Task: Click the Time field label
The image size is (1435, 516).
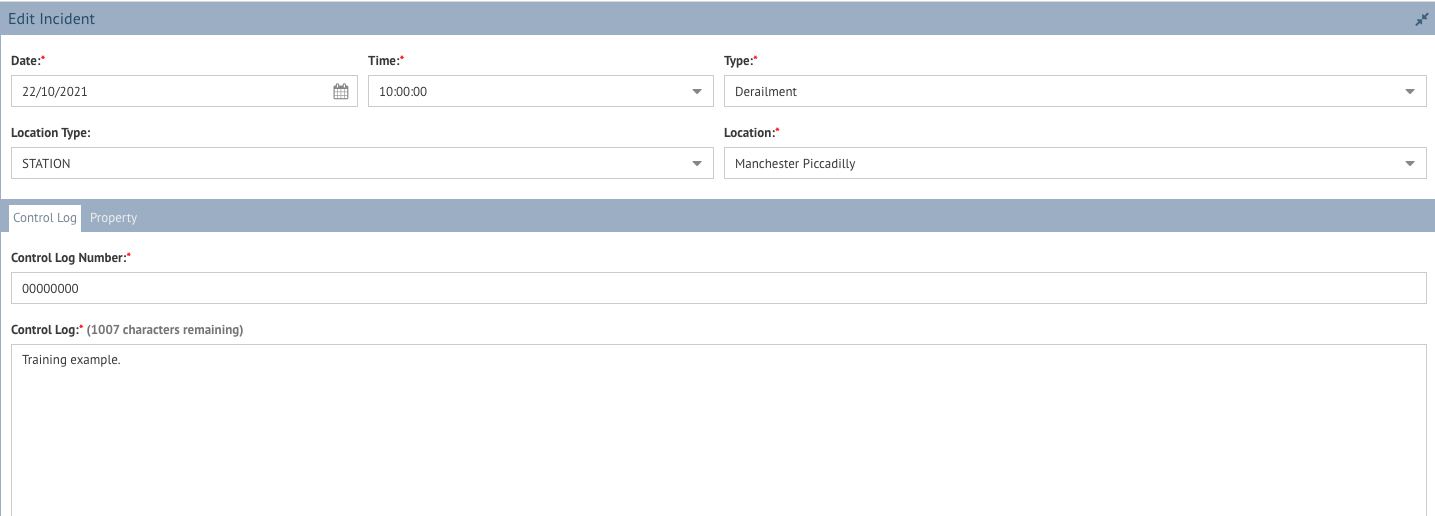Action: coord(386,61)
